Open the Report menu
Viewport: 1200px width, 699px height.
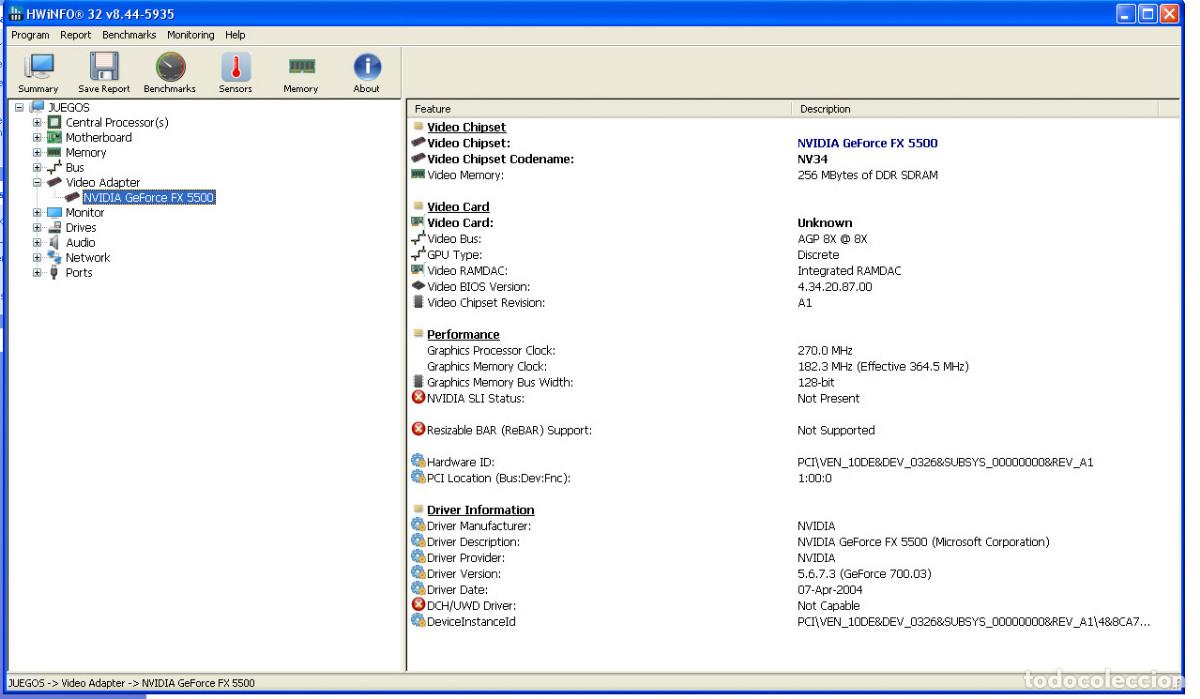click(x=76, y=35)
